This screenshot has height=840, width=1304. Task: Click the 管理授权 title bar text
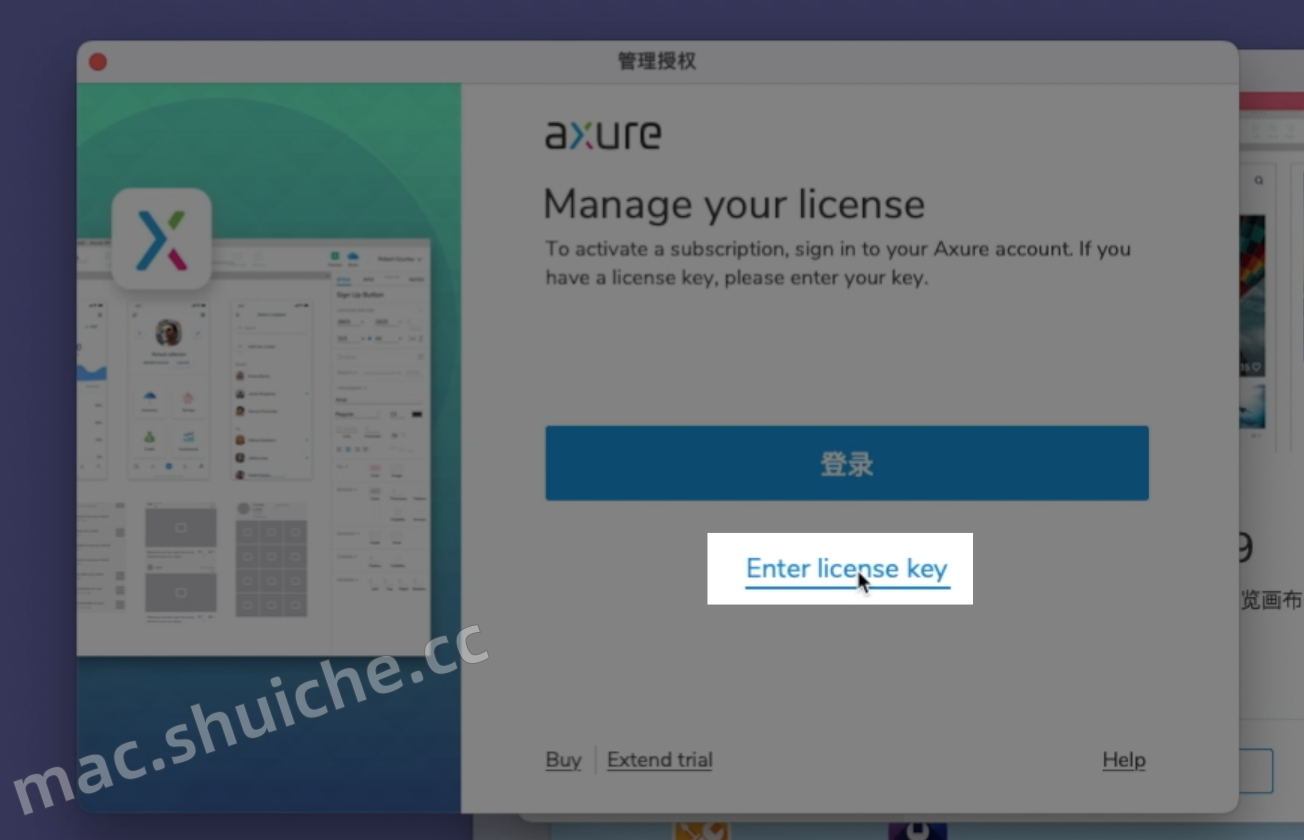[x=657, y=62]
